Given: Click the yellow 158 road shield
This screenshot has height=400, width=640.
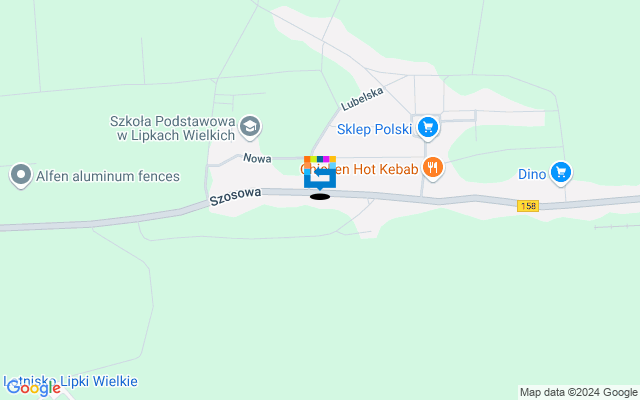Looking at the screenshot, I should pos(528,206).
